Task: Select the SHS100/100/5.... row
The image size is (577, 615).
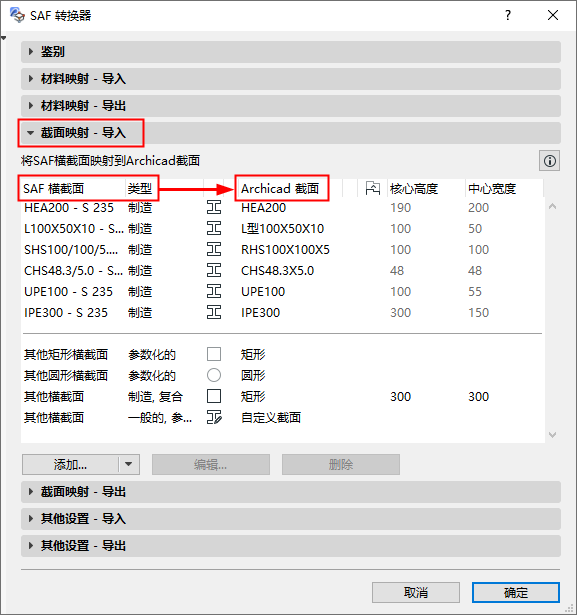Action: (282, 249)
